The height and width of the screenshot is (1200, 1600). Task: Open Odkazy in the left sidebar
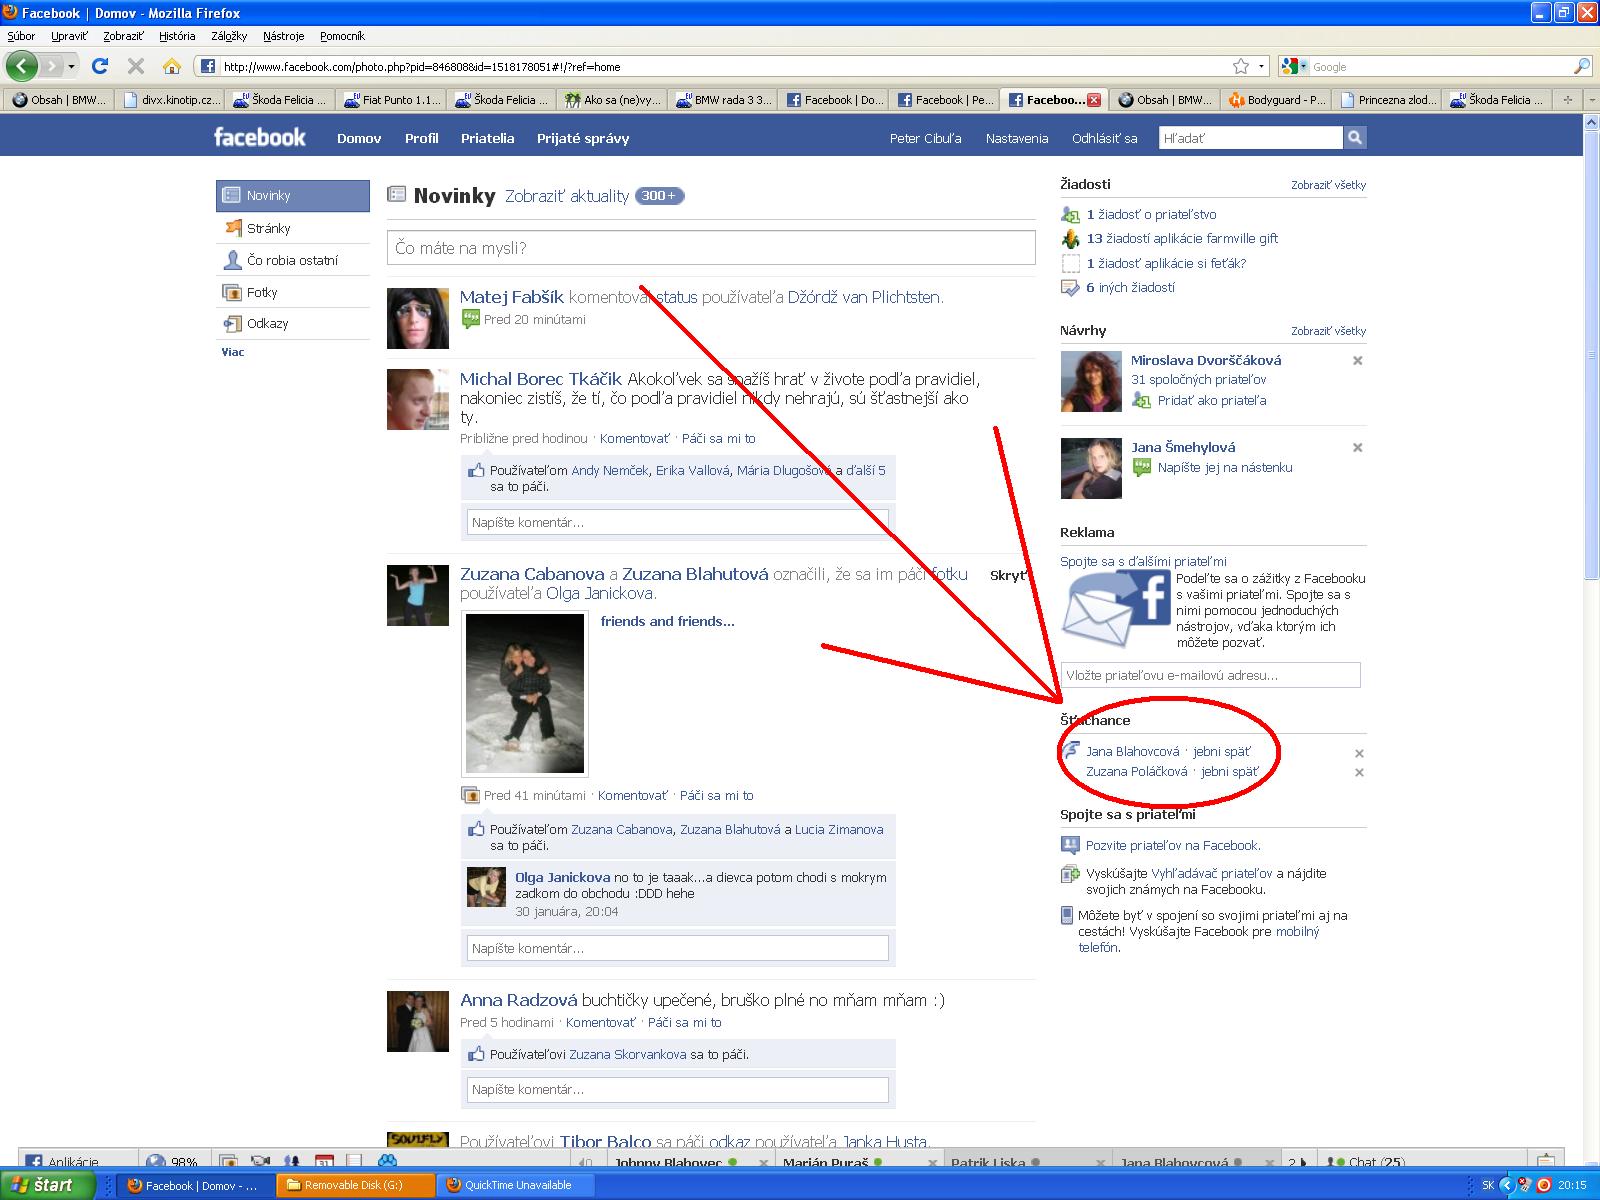[x=267, y=323]
